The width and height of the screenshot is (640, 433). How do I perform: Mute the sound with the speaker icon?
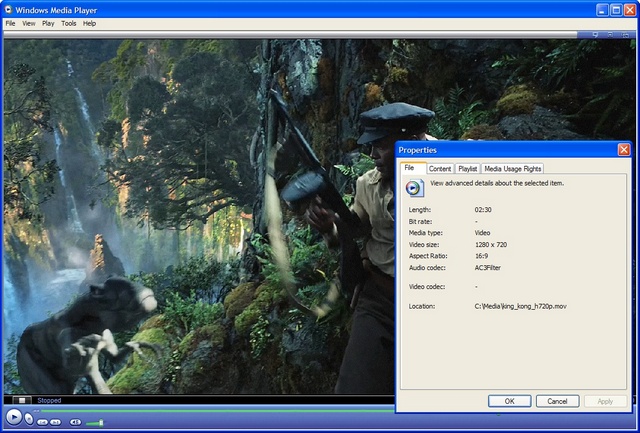coord(75,422)
